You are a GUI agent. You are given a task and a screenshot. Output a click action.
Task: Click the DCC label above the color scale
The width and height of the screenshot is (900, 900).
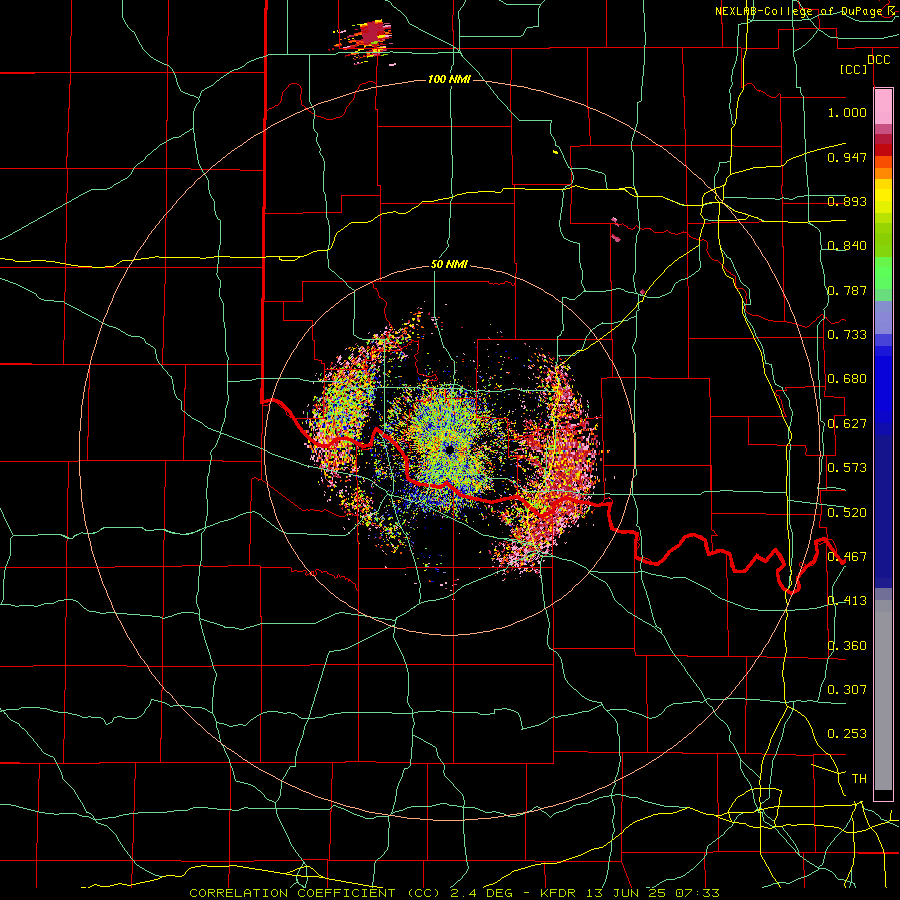point(878,60)
